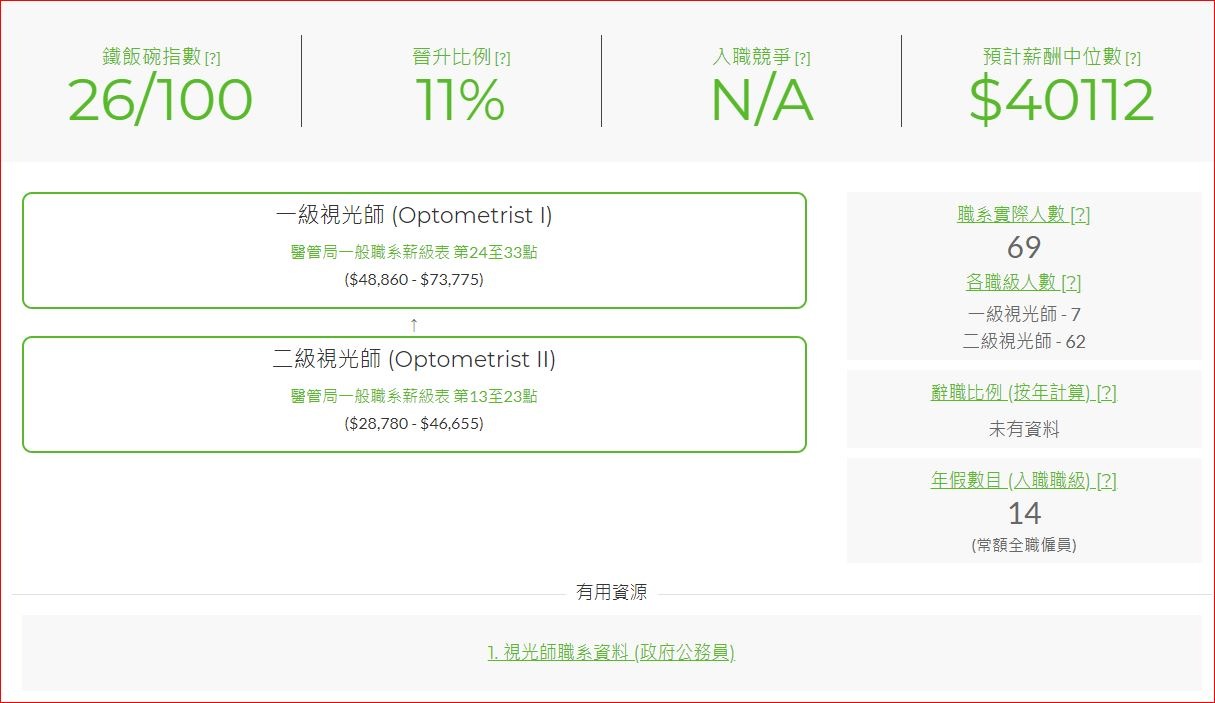Click the 各職級人數 link text

click(x=1010, y=283)
